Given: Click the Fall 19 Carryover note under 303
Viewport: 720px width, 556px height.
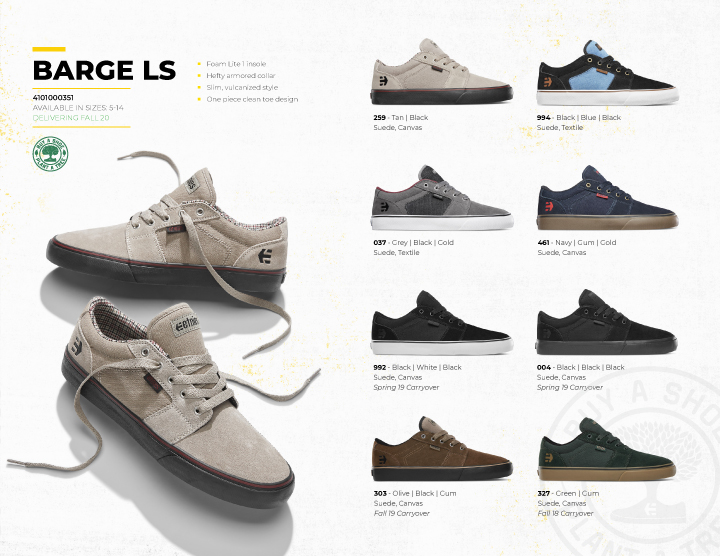Looking at the screenshot, I should (401, 513).
